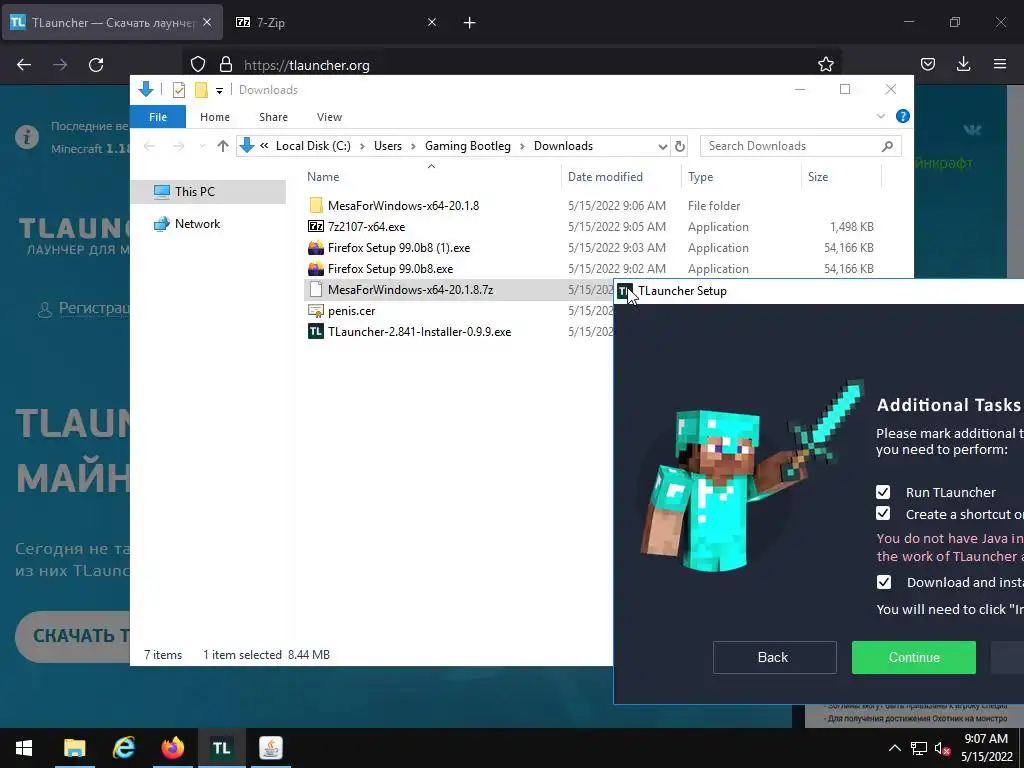The image size is (1024, 768).
Task: Select MesaForWindows-x64-20.1.8.7z archive
Action: [x=410, y=289]
